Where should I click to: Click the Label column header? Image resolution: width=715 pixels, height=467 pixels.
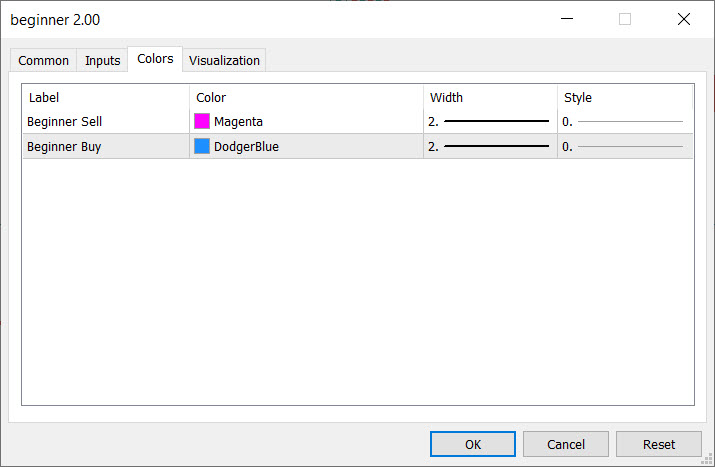[x=45, y=98]
